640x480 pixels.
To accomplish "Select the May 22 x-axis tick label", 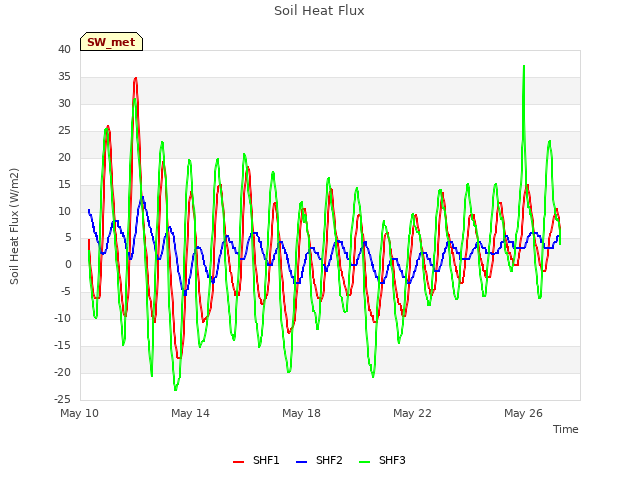I will [x=412, y=413].
